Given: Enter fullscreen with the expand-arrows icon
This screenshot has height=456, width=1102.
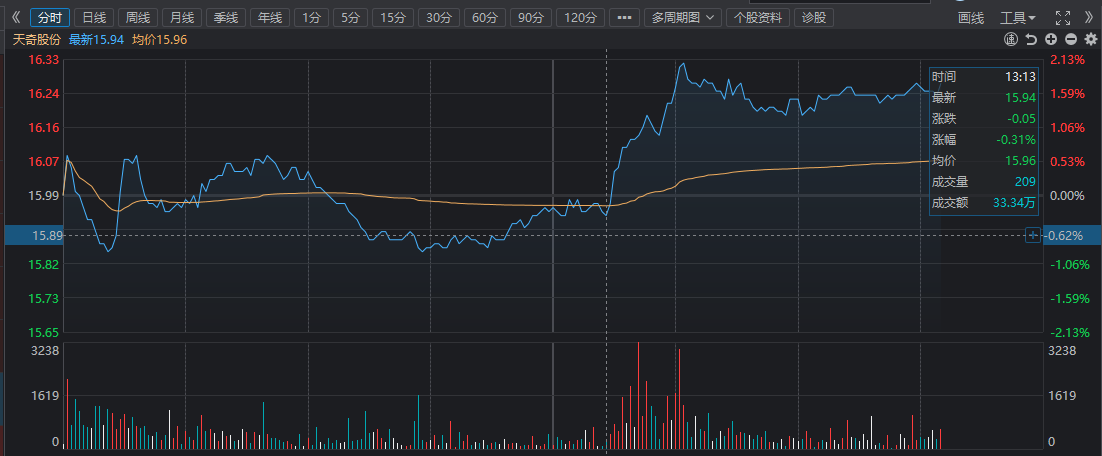Looking at the screenshot, I should click(1062, 18).
